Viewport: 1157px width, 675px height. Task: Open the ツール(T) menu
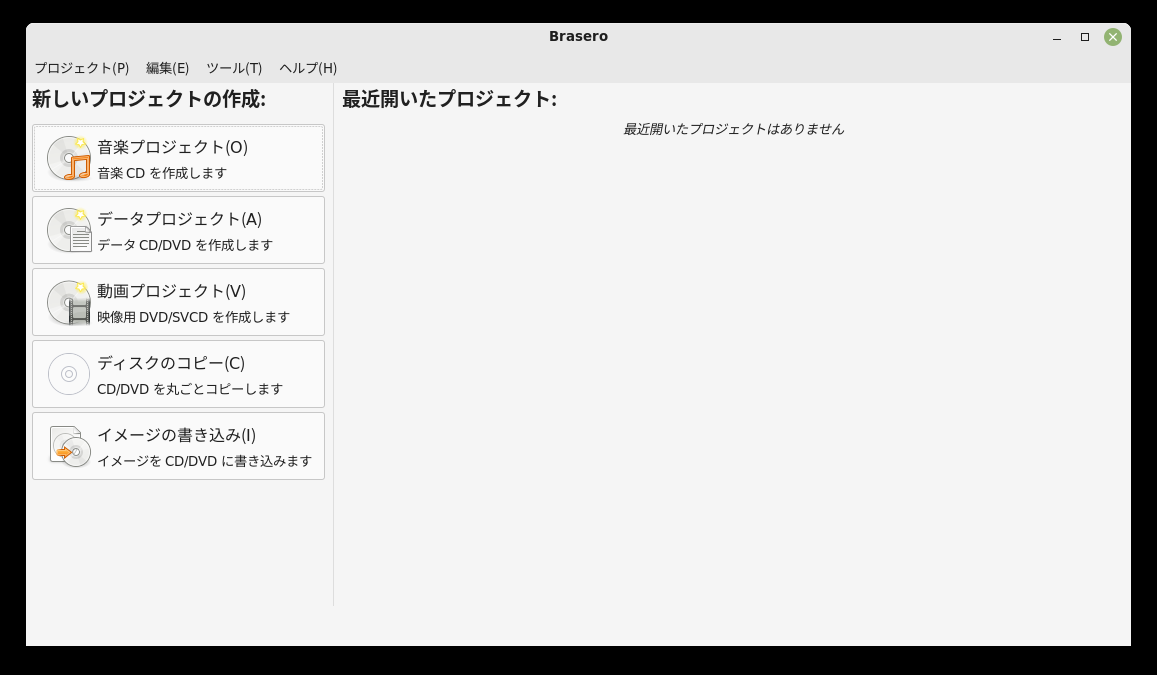point(234,68)
